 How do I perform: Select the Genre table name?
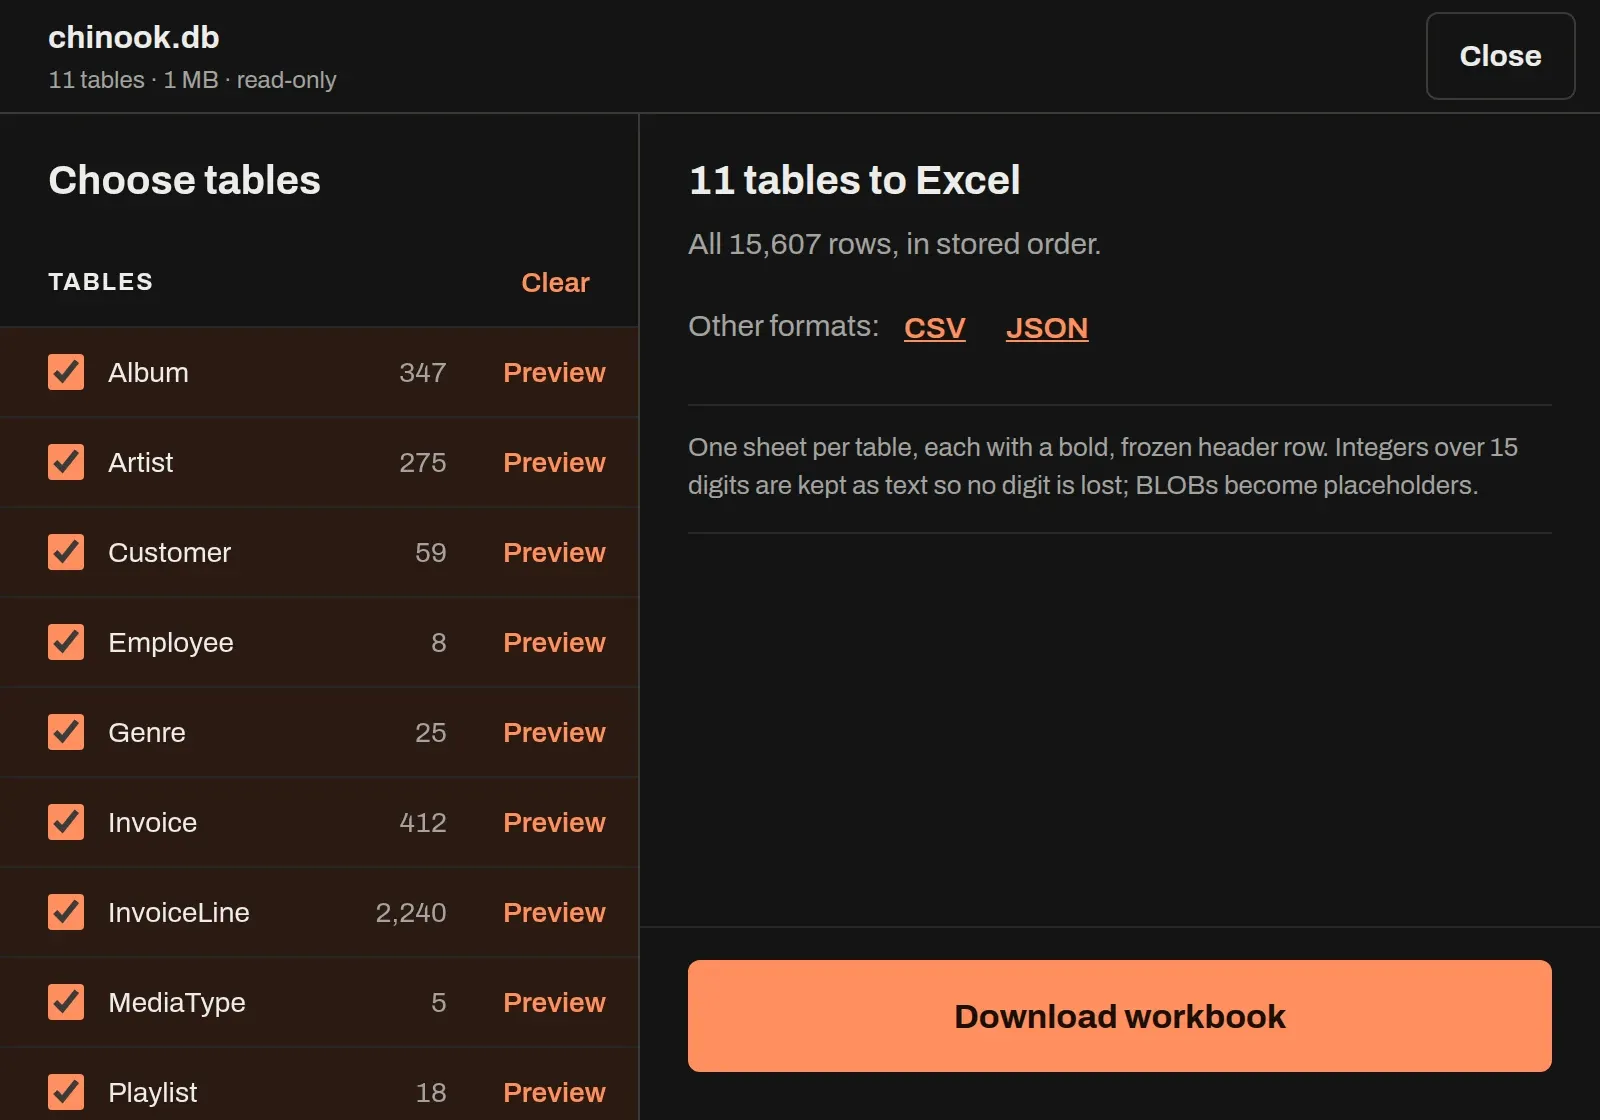pos(147,732)
